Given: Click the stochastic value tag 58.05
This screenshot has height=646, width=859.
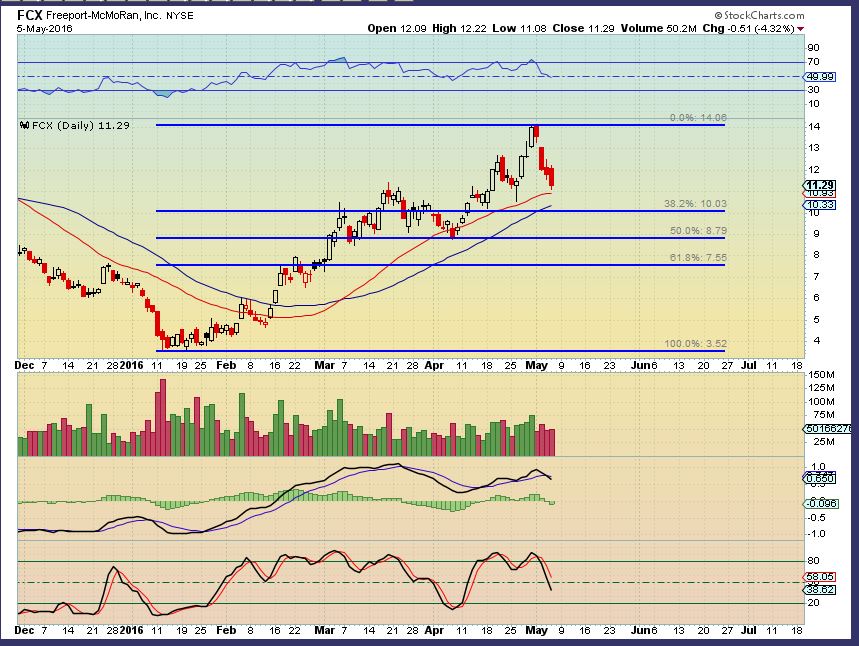Looking at the screenshot, I should 820,577.
